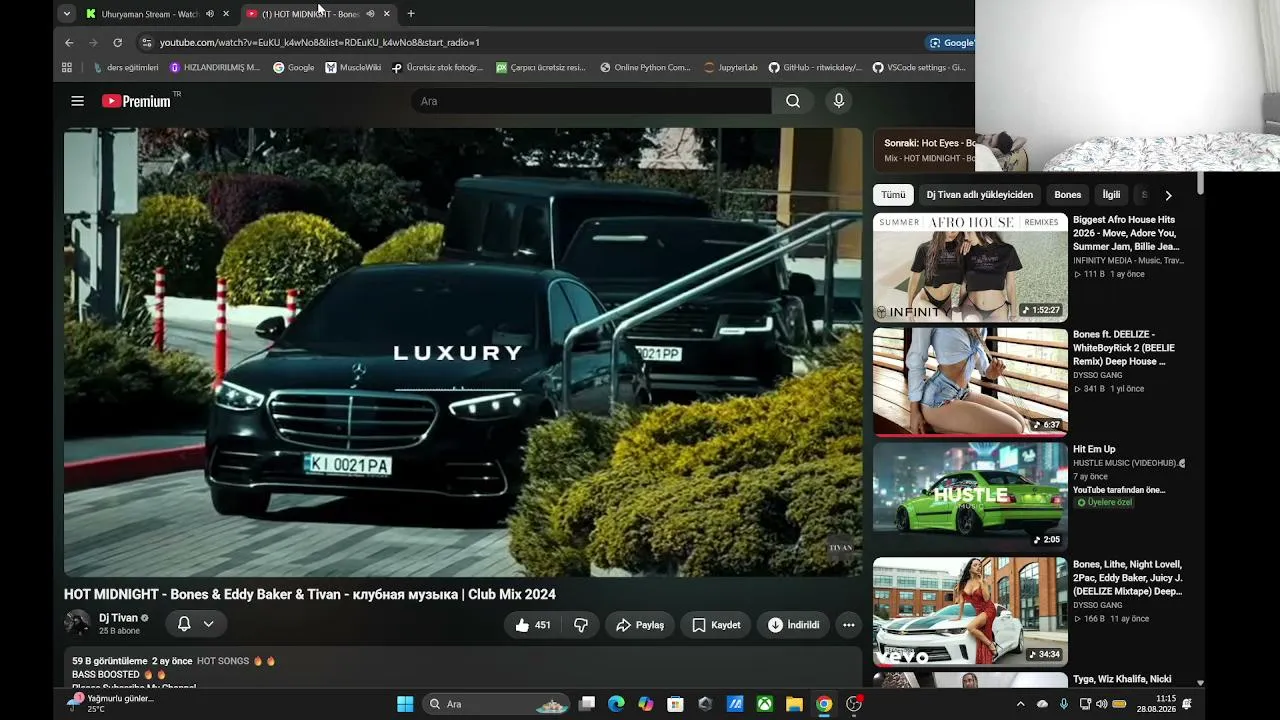
Task: View site information icon in address bar
Action: [x=146, y=42]
